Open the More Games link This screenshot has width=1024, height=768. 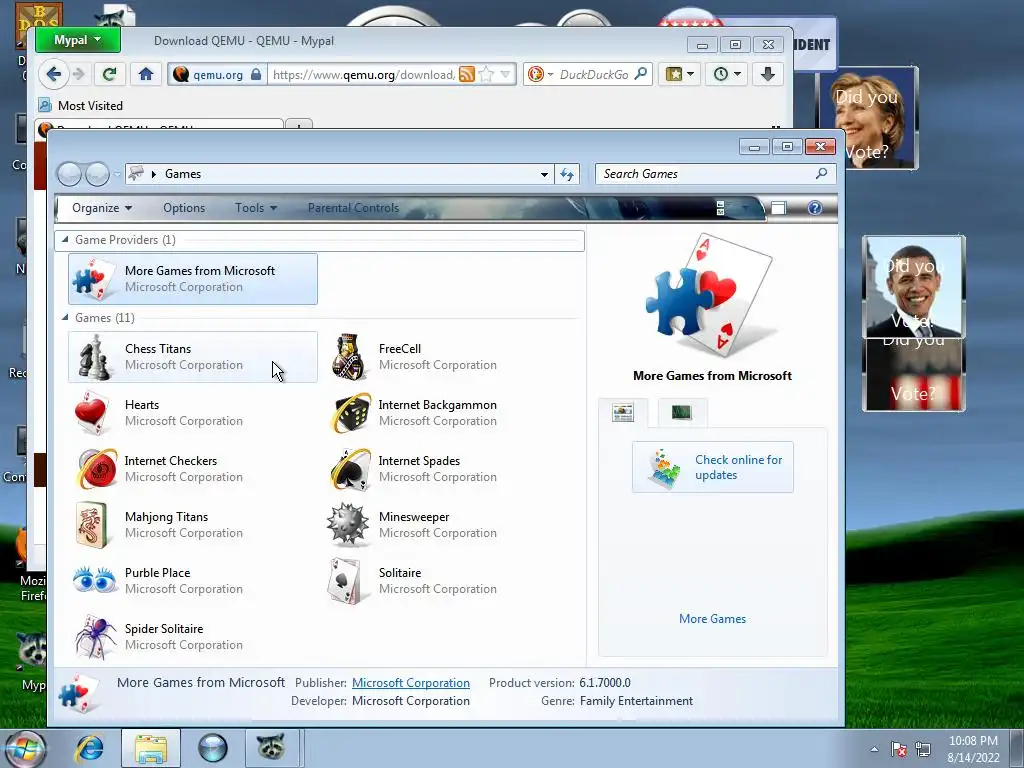coord(712,619)
